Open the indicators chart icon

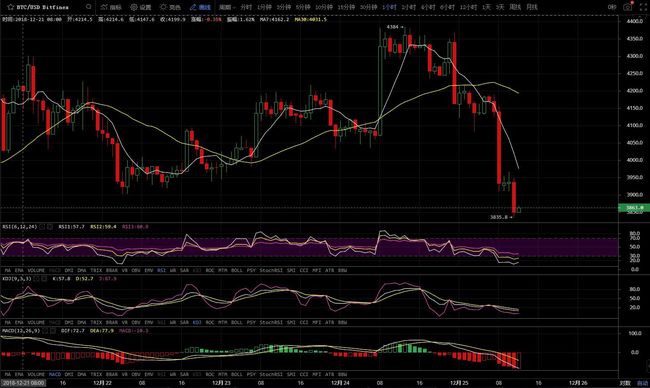click(104, 7)
